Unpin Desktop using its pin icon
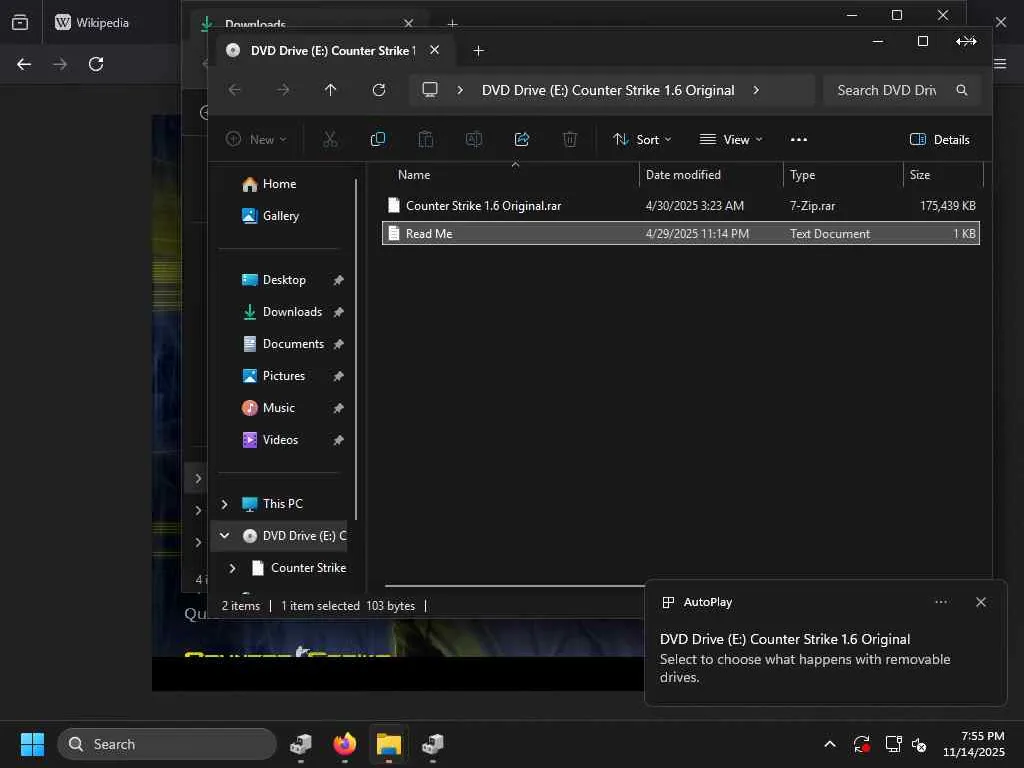This screenshot has width=1024, height=768. point(338,280)
